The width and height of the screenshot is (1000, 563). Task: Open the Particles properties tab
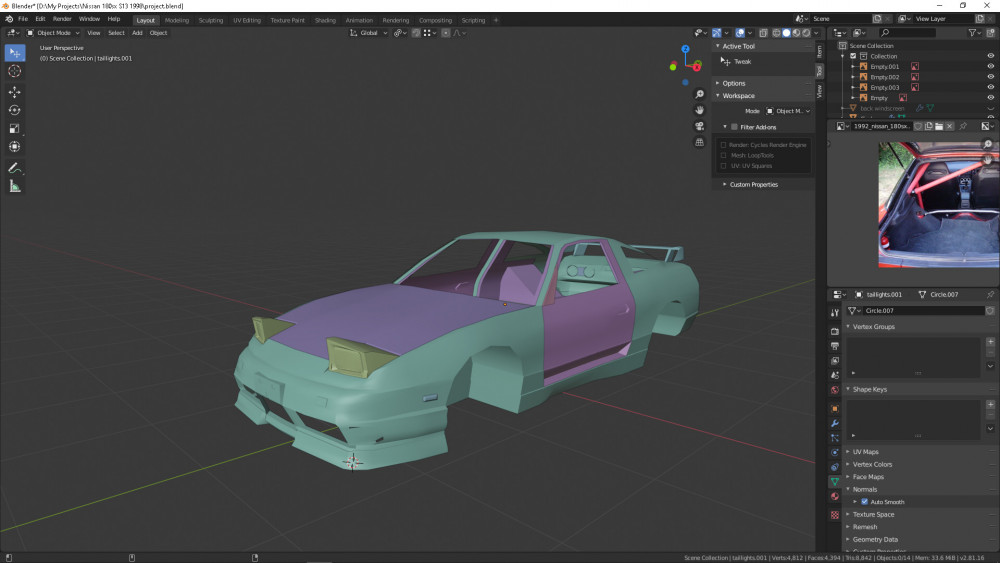click(x=834, y=438)
